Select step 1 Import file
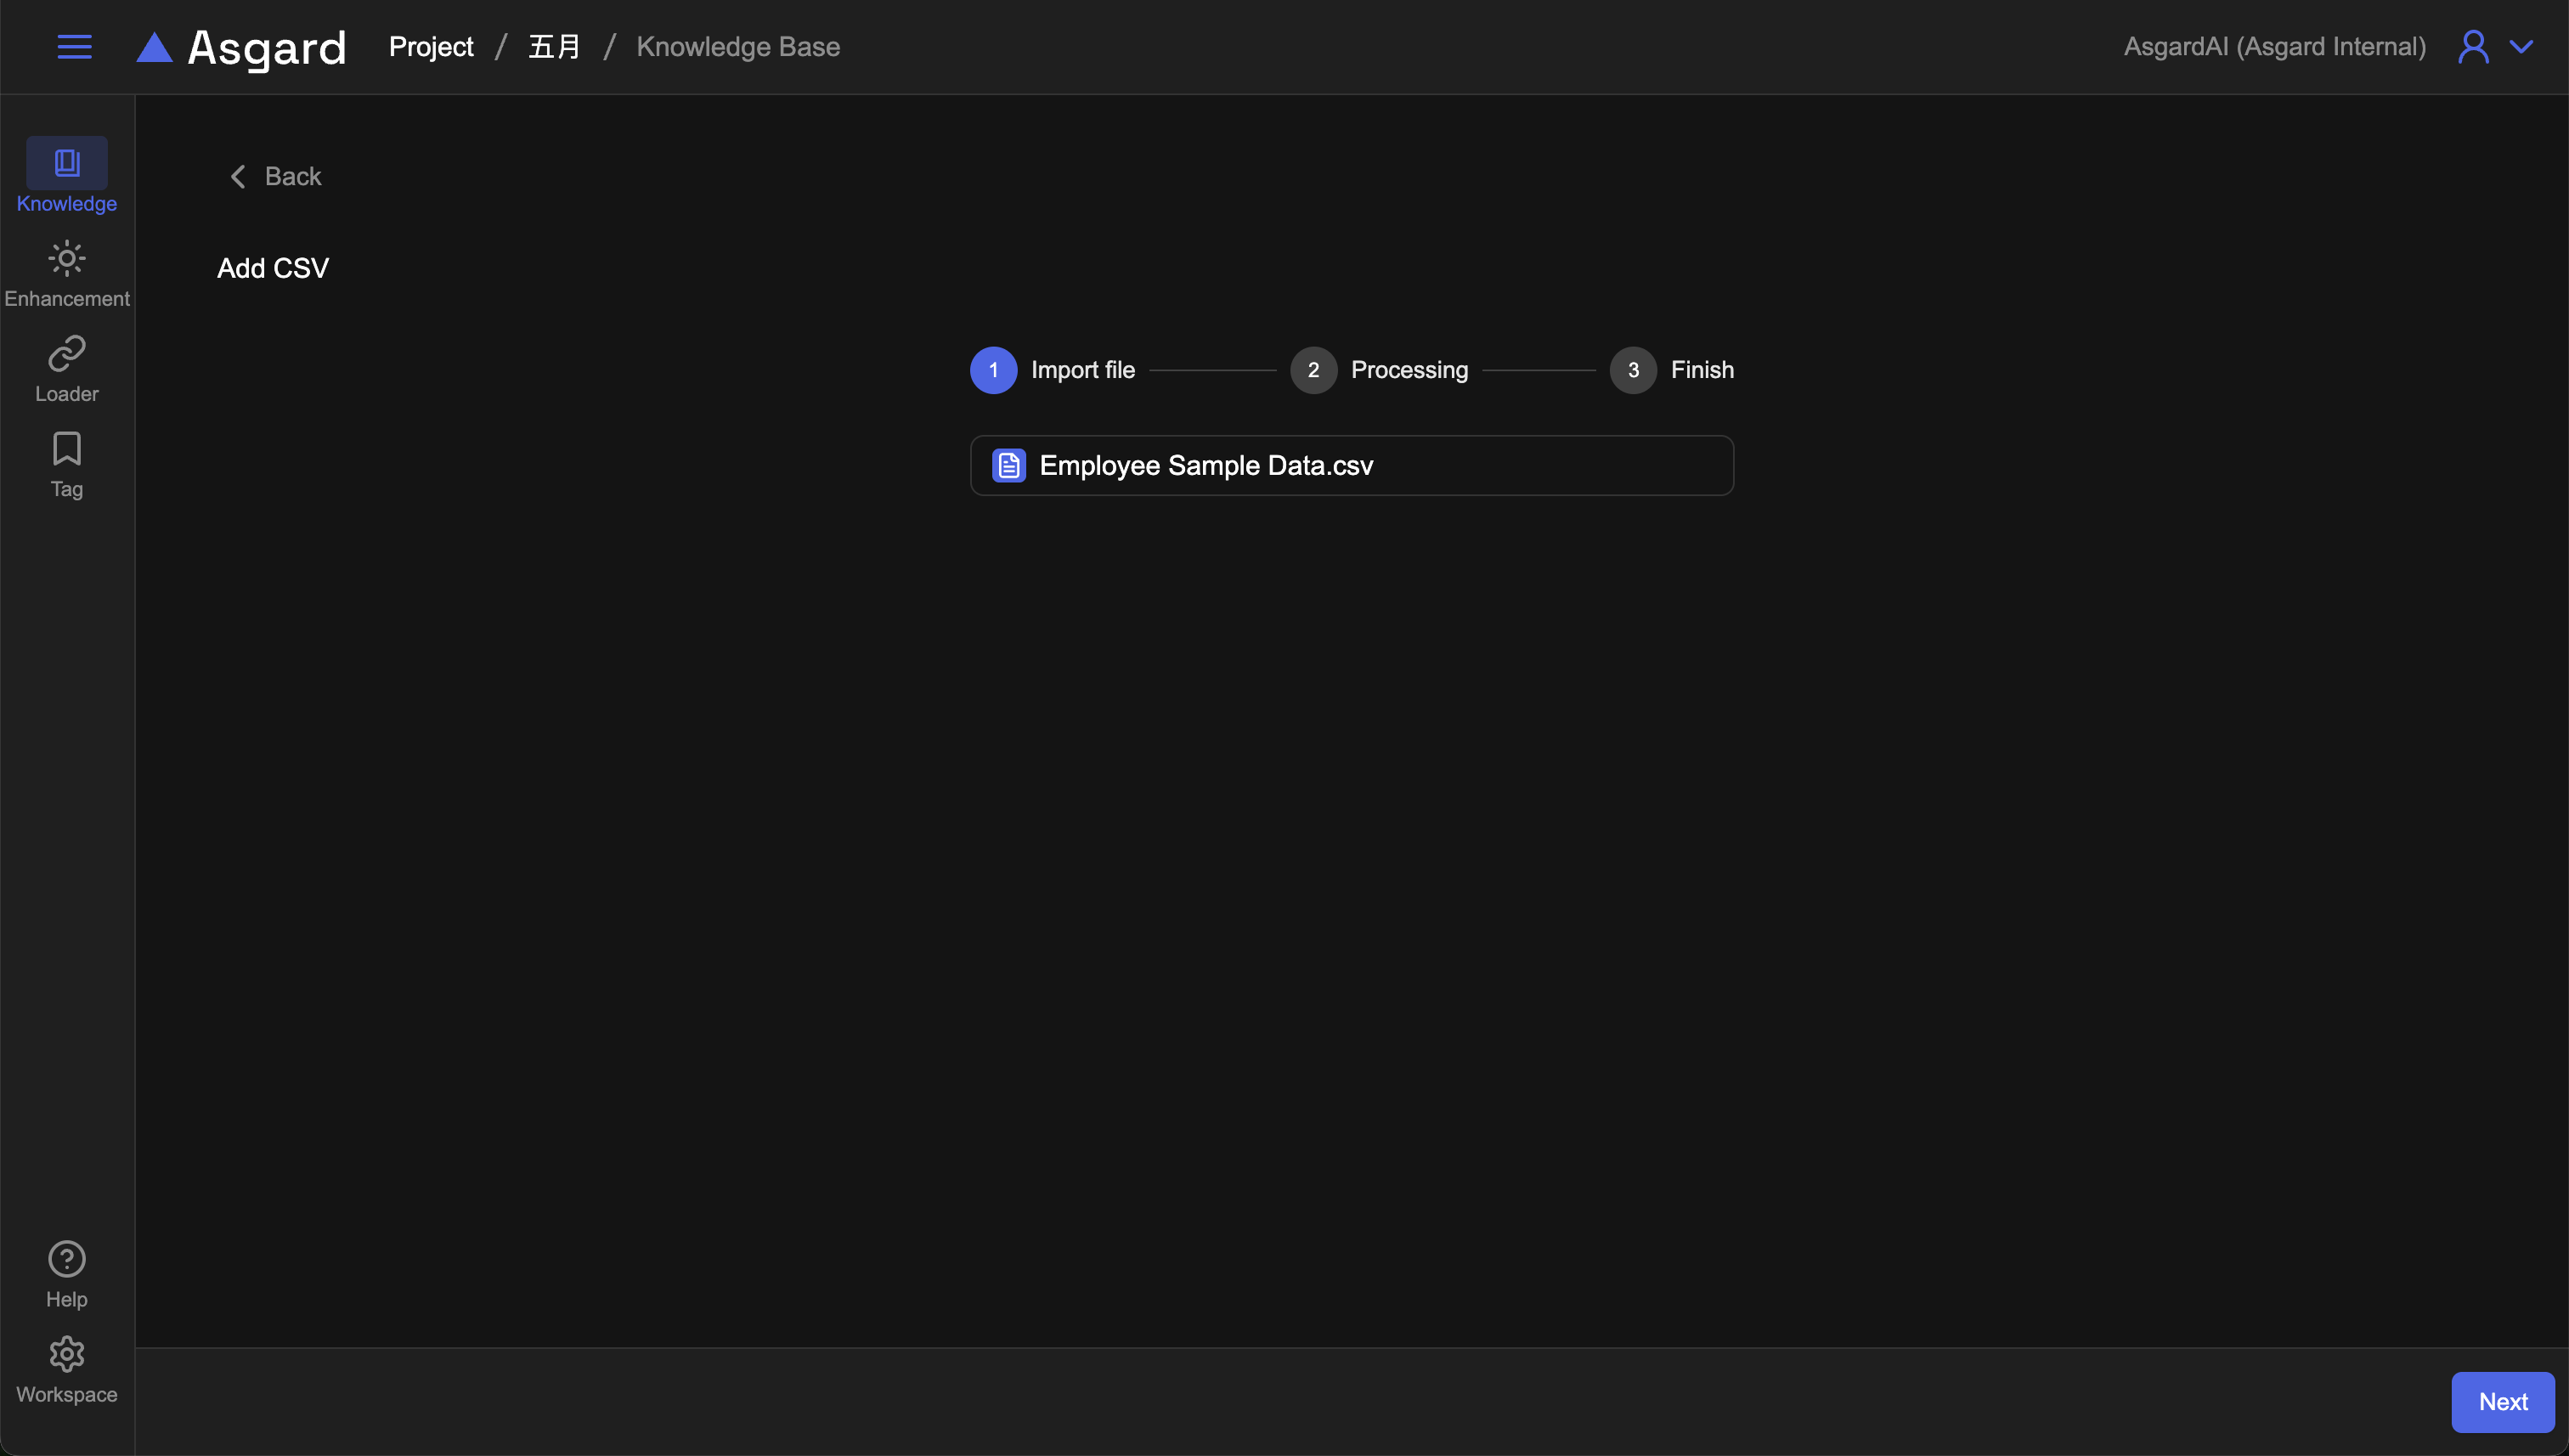The height and width of the screenshot is (1456, 2569). [993, 370]
